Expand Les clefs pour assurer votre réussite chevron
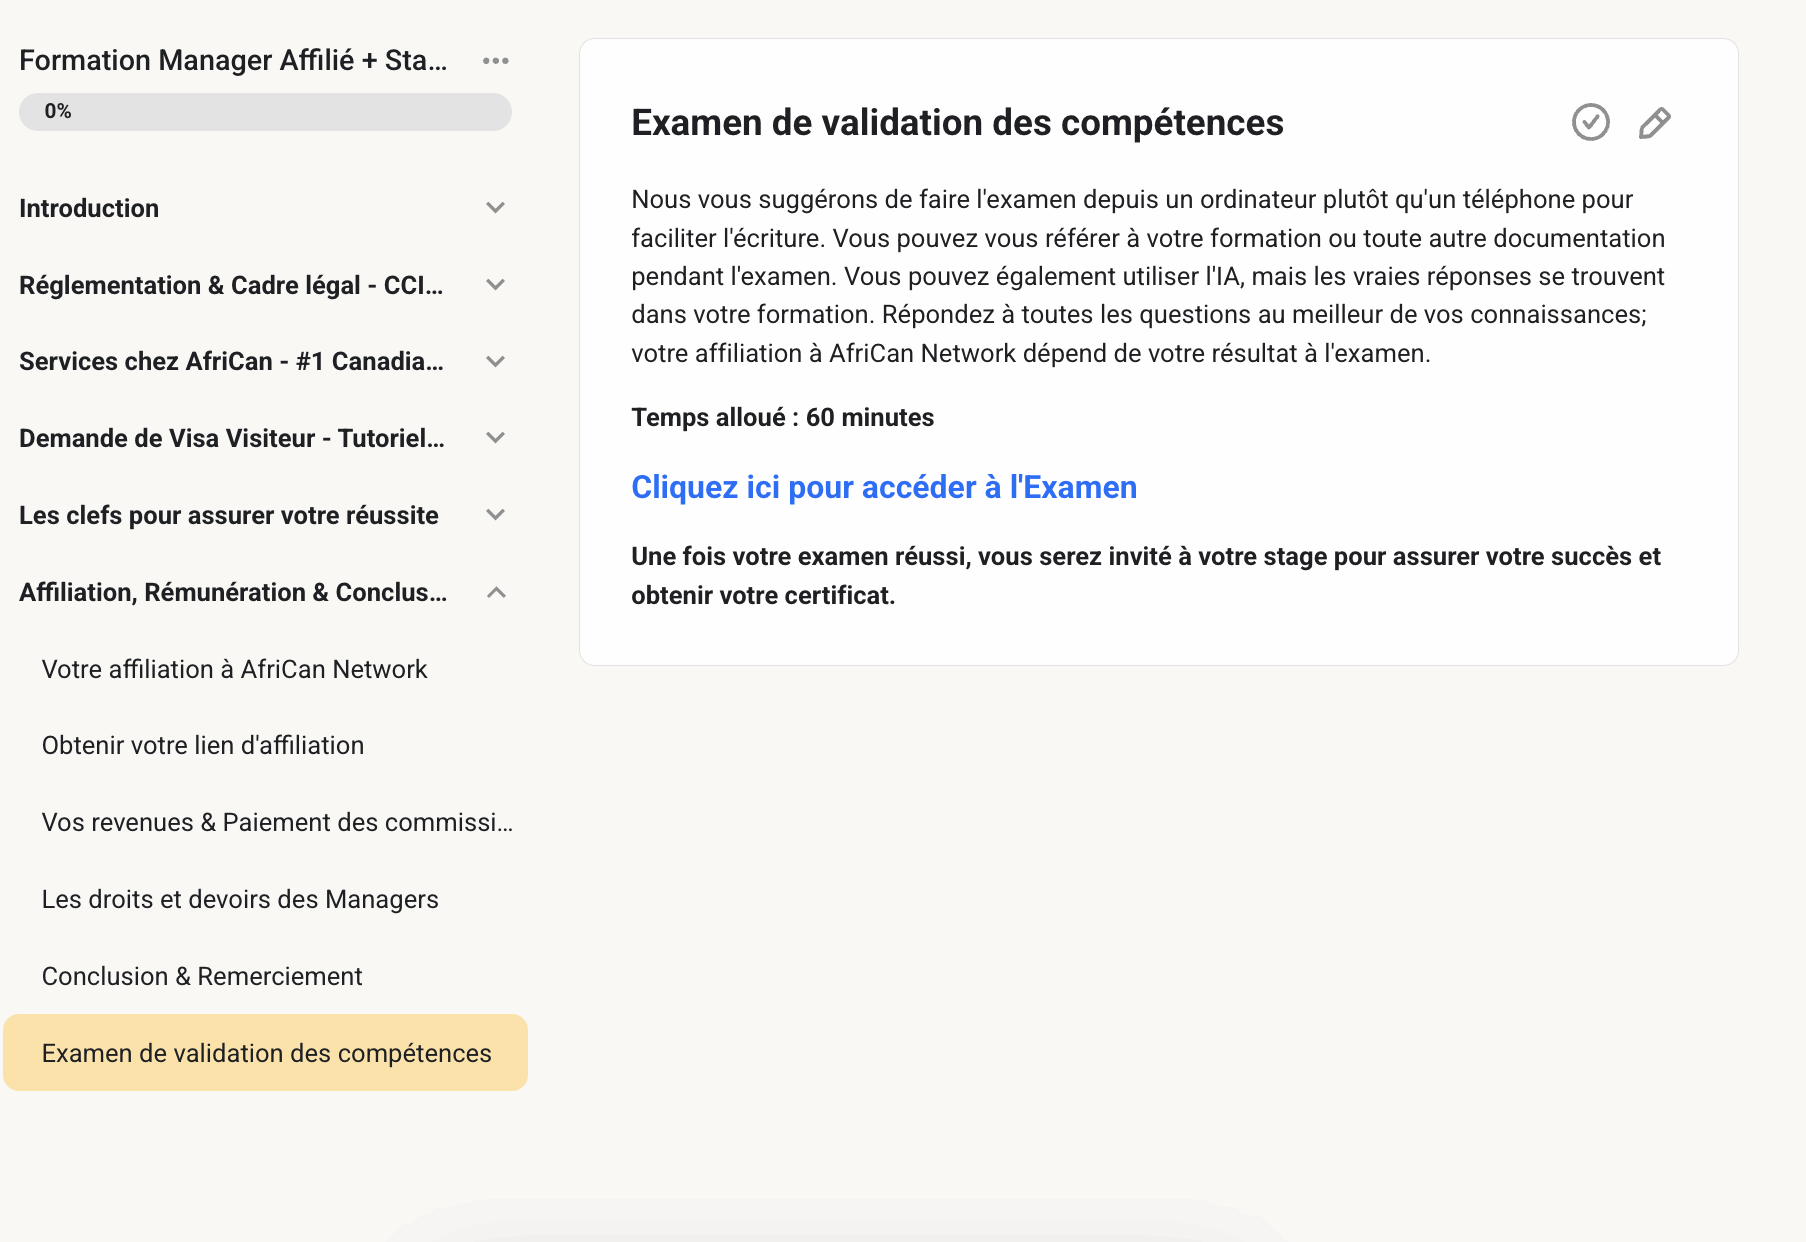 495,515
